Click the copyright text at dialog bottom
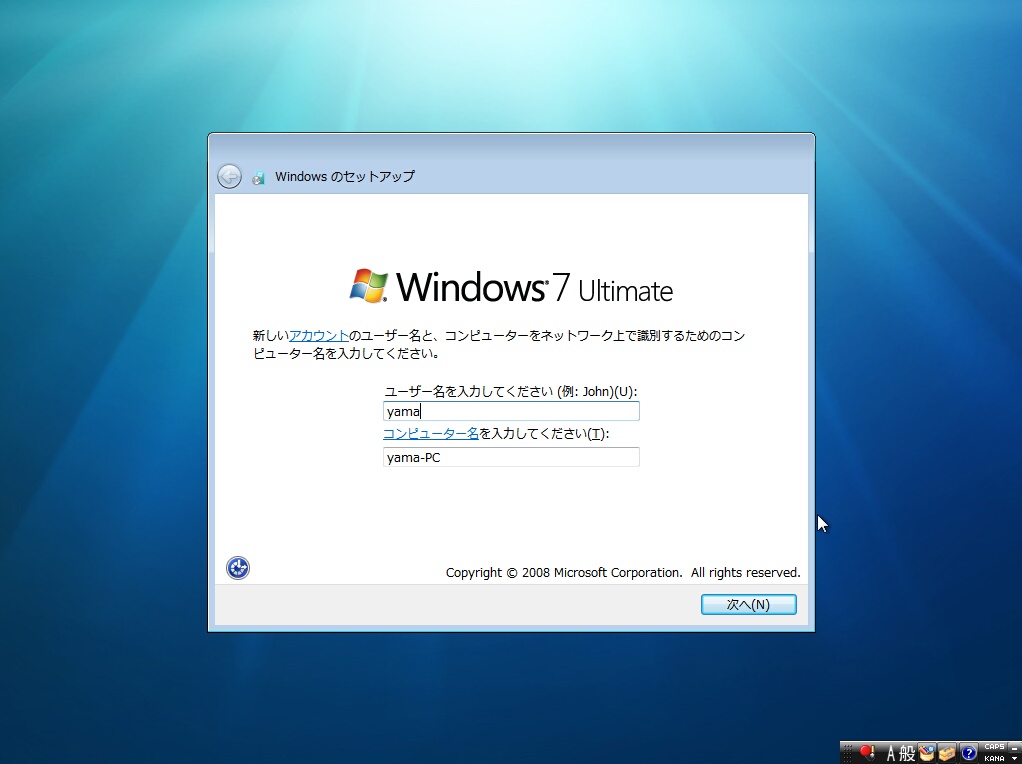The image size is (1022, 764). (623, 572)
